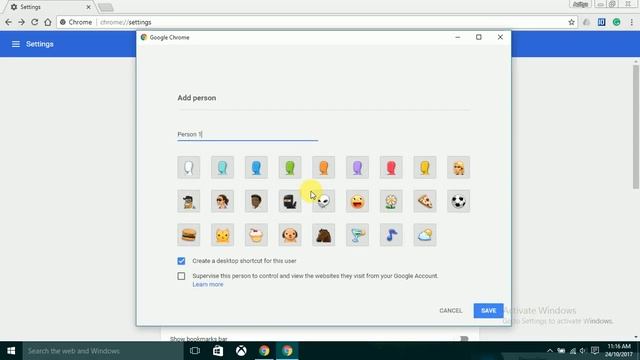Pick the smiley face avatar

pos(357,201)
